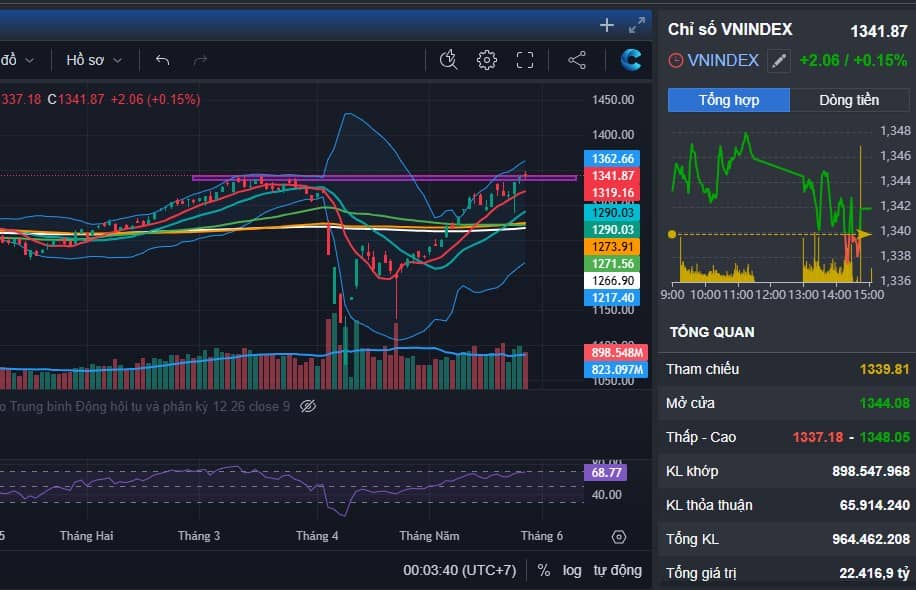Enter fullscreen chart mode
The width and height of the screenshot is (916, 590).
coord(525,60)
